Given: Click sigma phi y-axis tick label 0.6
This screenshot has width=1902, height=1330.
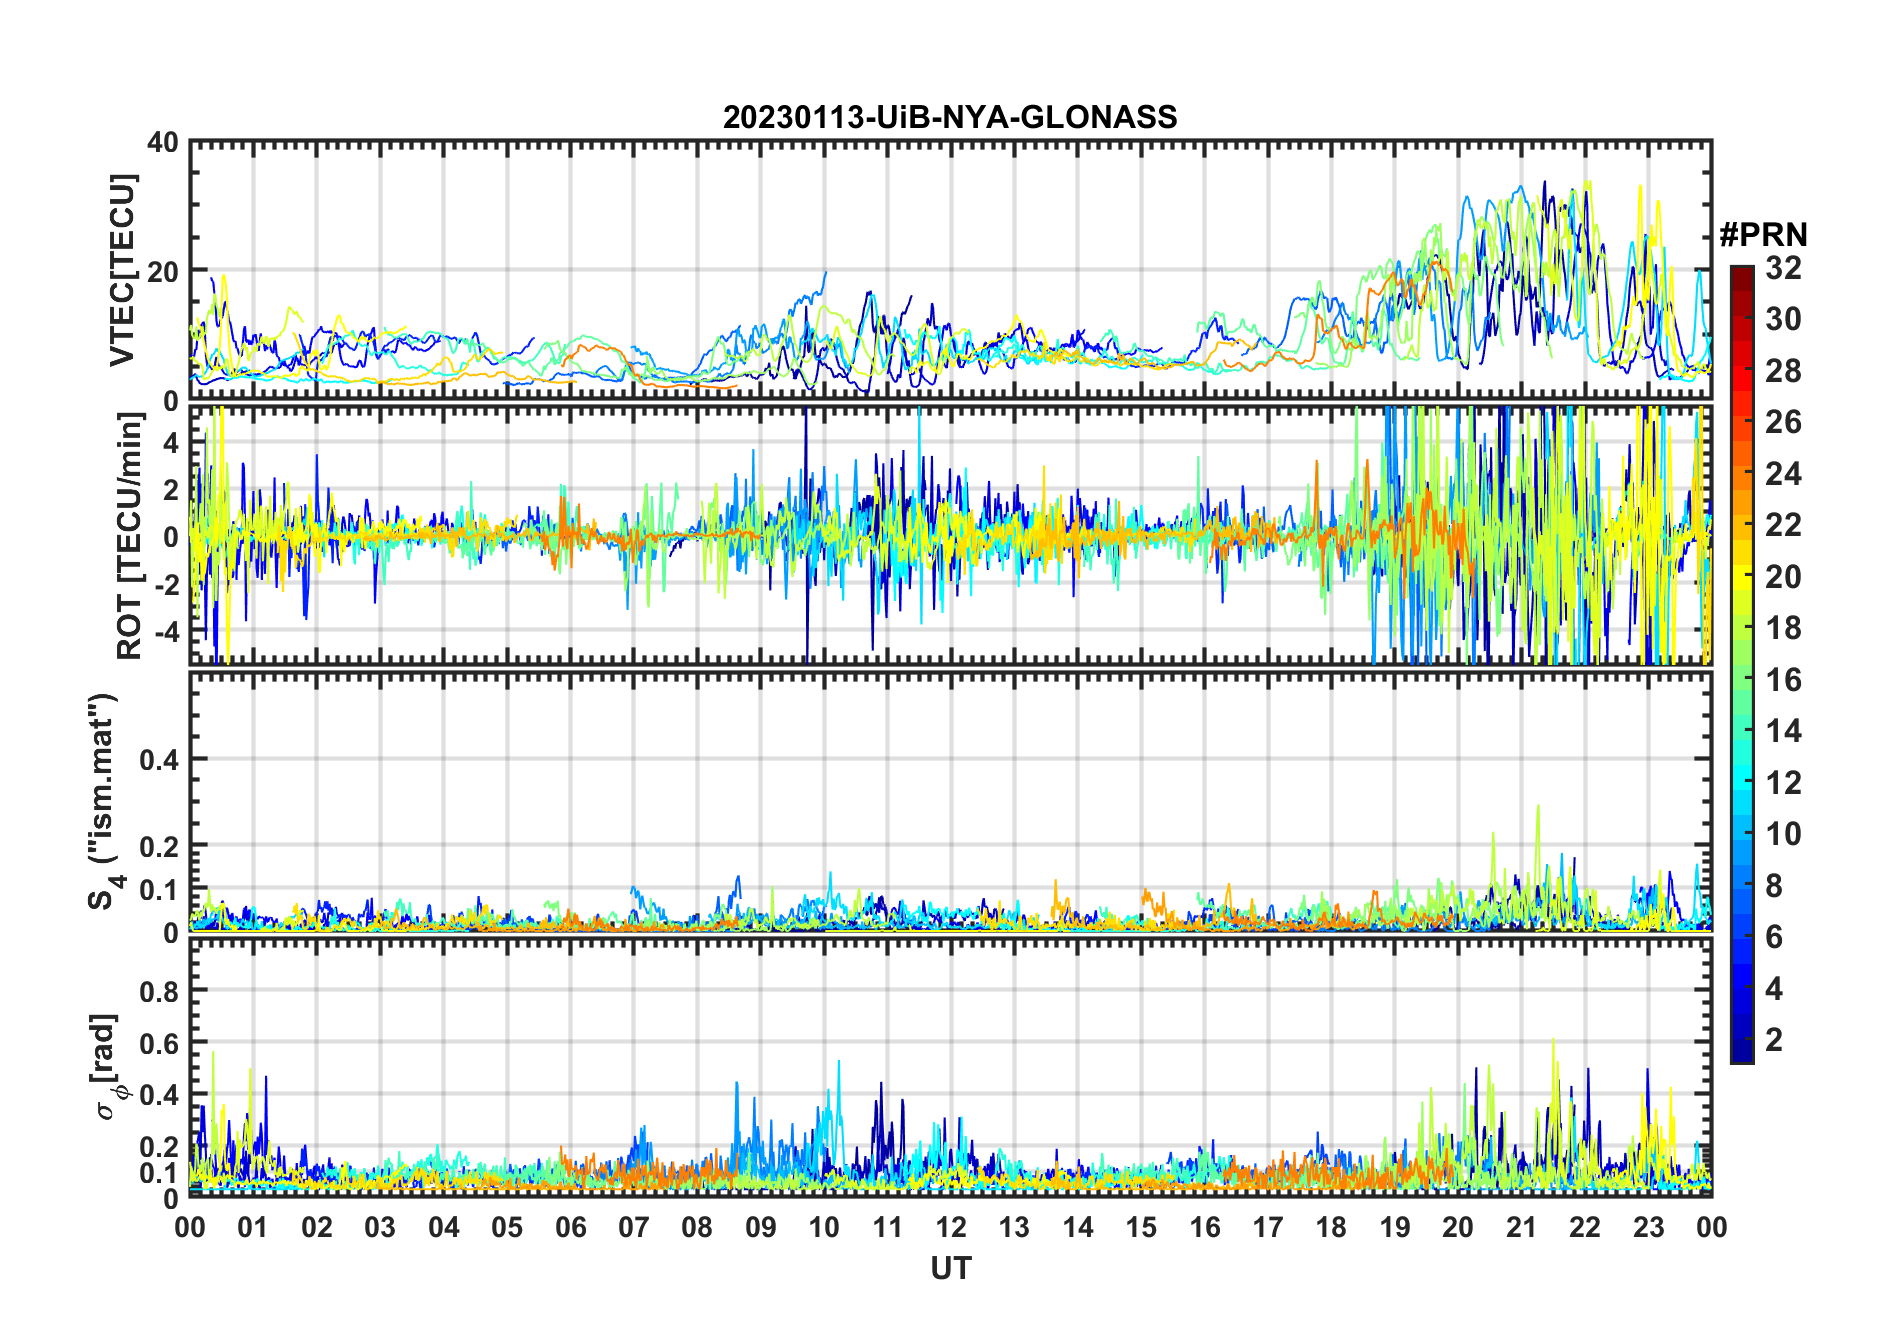Looking at the screenshot, I should [159, 1044].
